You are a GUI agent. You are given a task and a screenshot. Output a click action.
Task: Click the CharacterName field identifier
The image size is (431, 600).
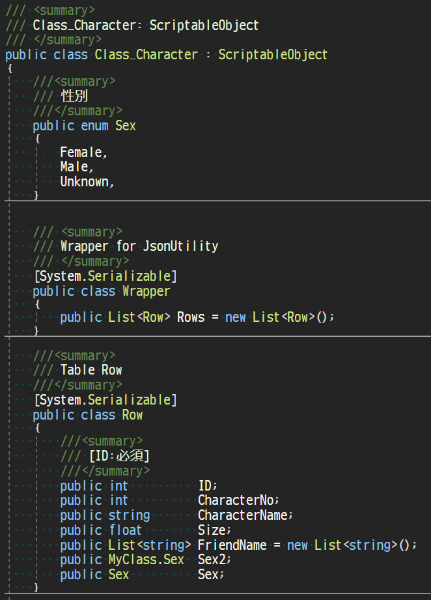point(243,515)
